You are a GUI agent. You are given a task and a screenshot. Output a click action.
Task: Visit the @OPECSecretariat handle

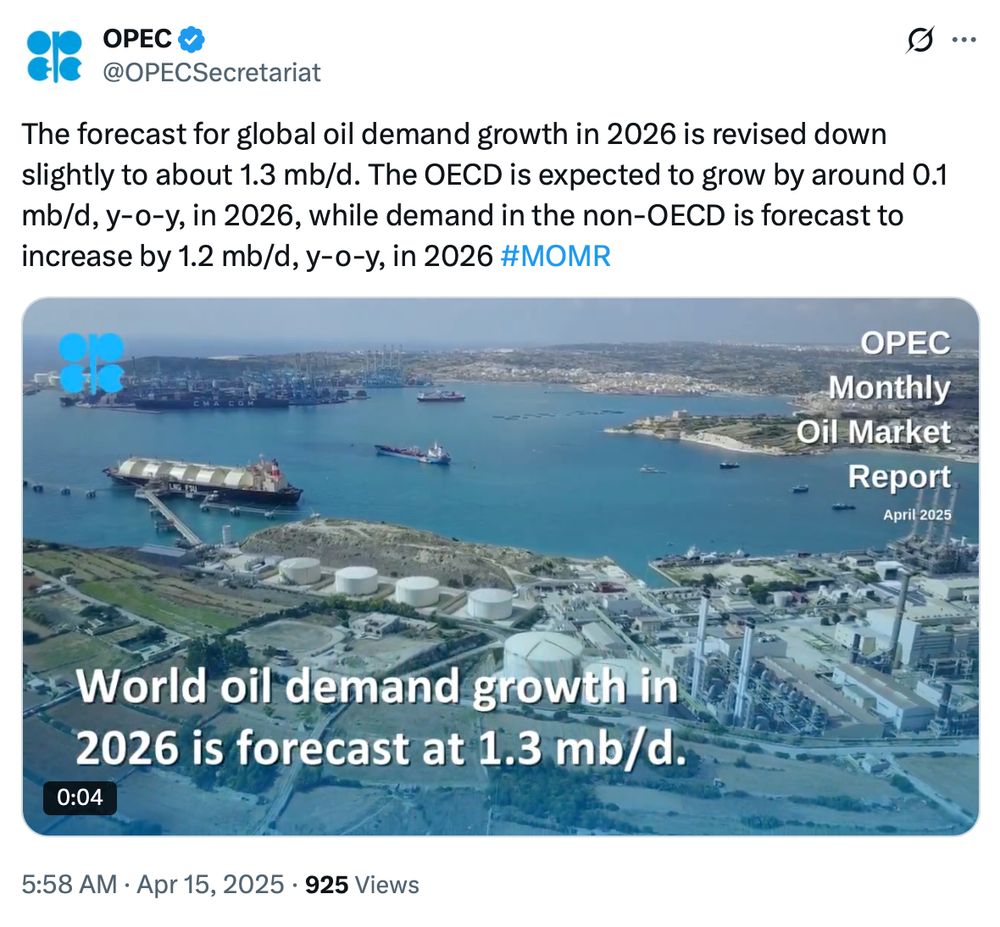(212, 73)
